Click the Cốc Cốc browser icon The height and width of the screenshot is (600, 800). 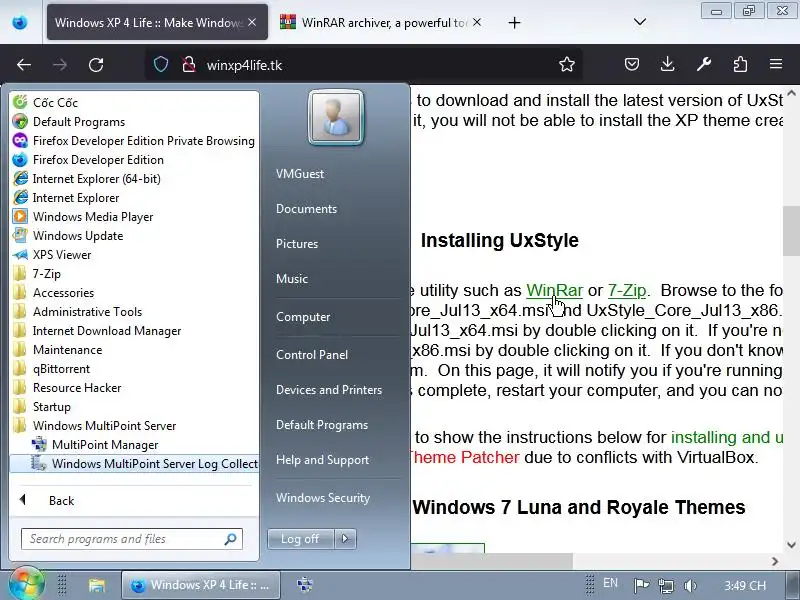click(x=20, y=102)
